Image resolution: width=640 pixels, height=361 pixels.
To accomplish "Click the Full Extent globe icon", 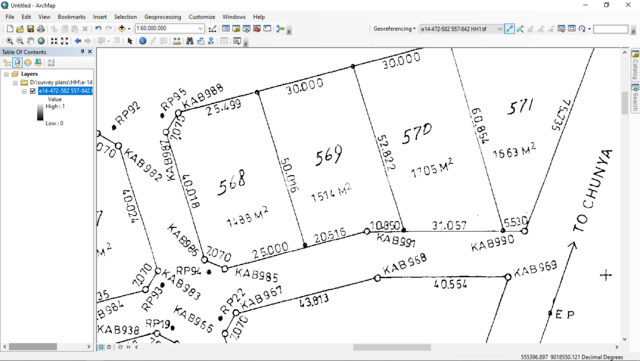I will pyautogui.click(x=41, y=41).
